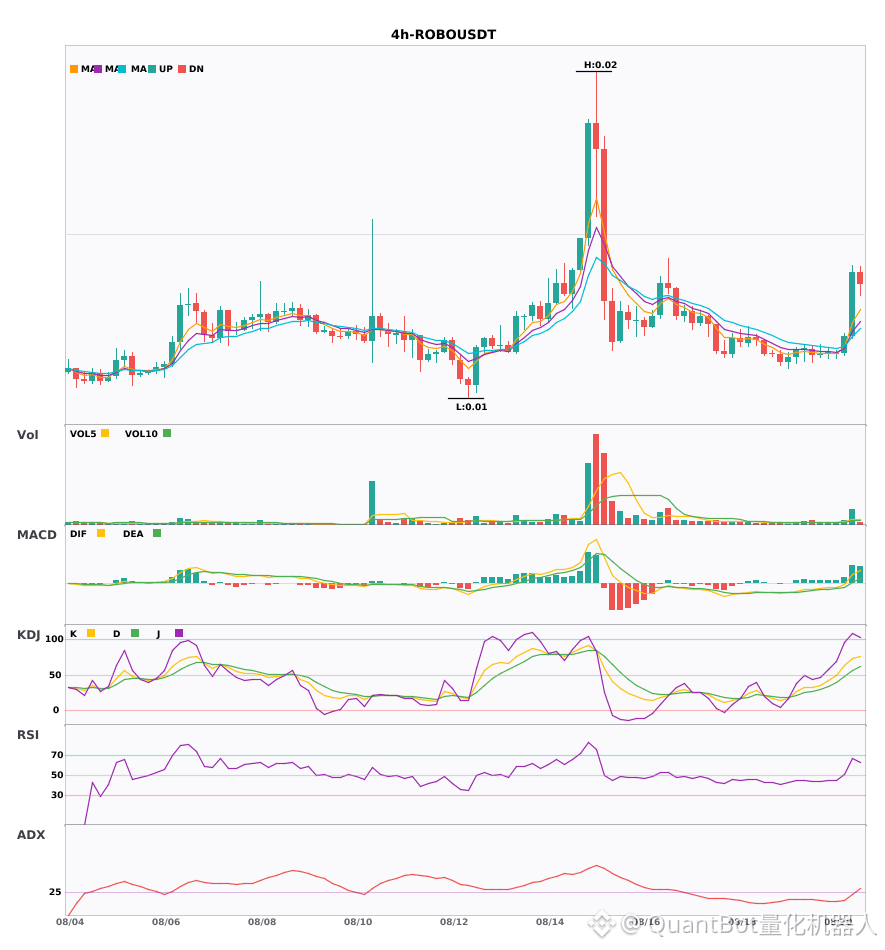
Task: Select the MACD panel label
Action: pos(36,534)
